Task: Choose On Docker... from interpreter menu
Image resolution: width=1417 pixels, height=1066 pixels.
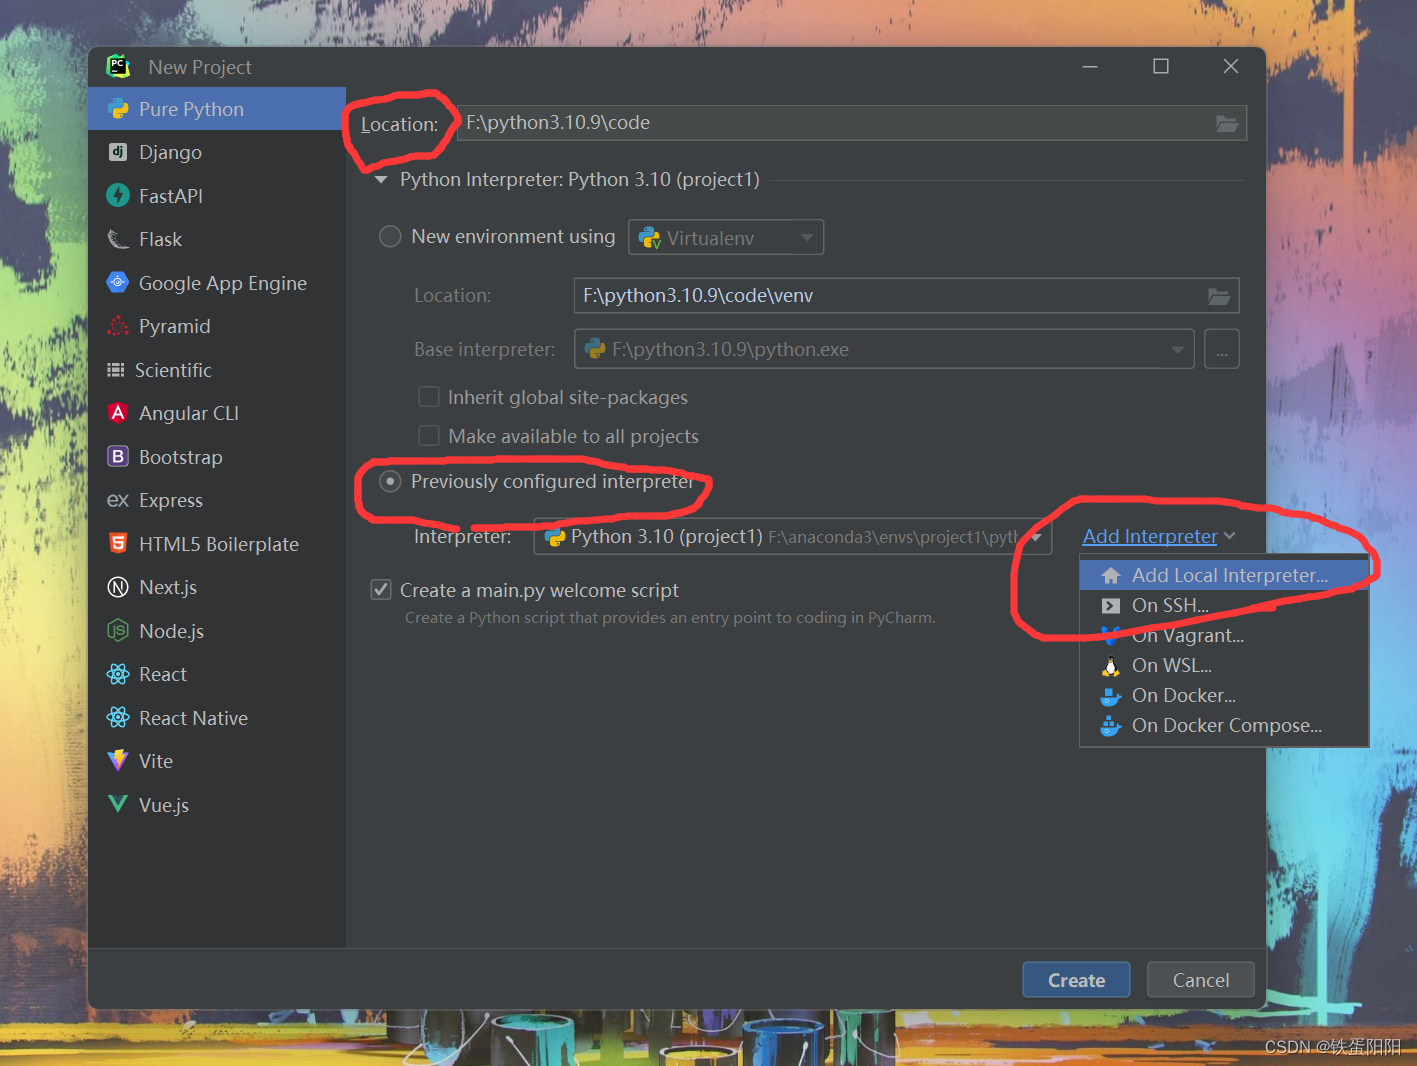Action: pos(1224,695)
